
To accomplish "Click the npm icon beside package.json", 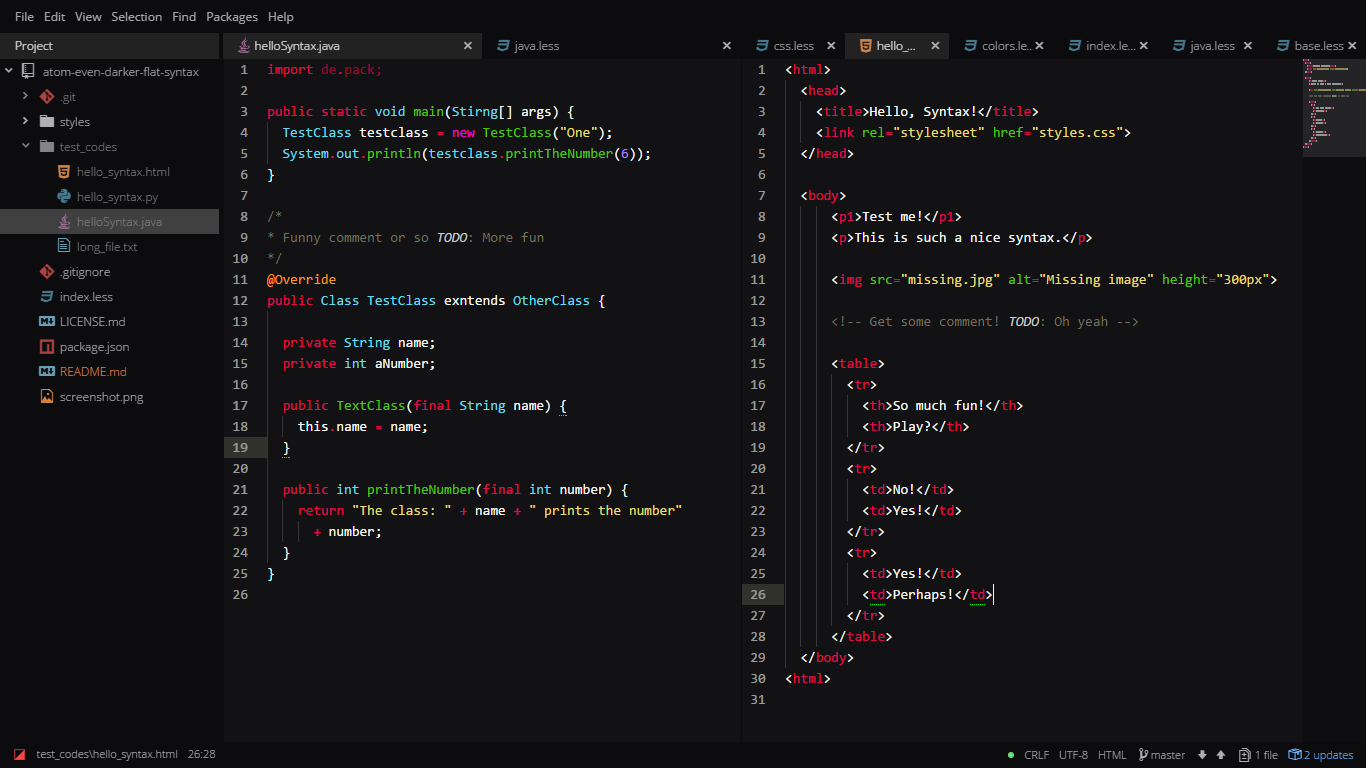I will [46, 347].
